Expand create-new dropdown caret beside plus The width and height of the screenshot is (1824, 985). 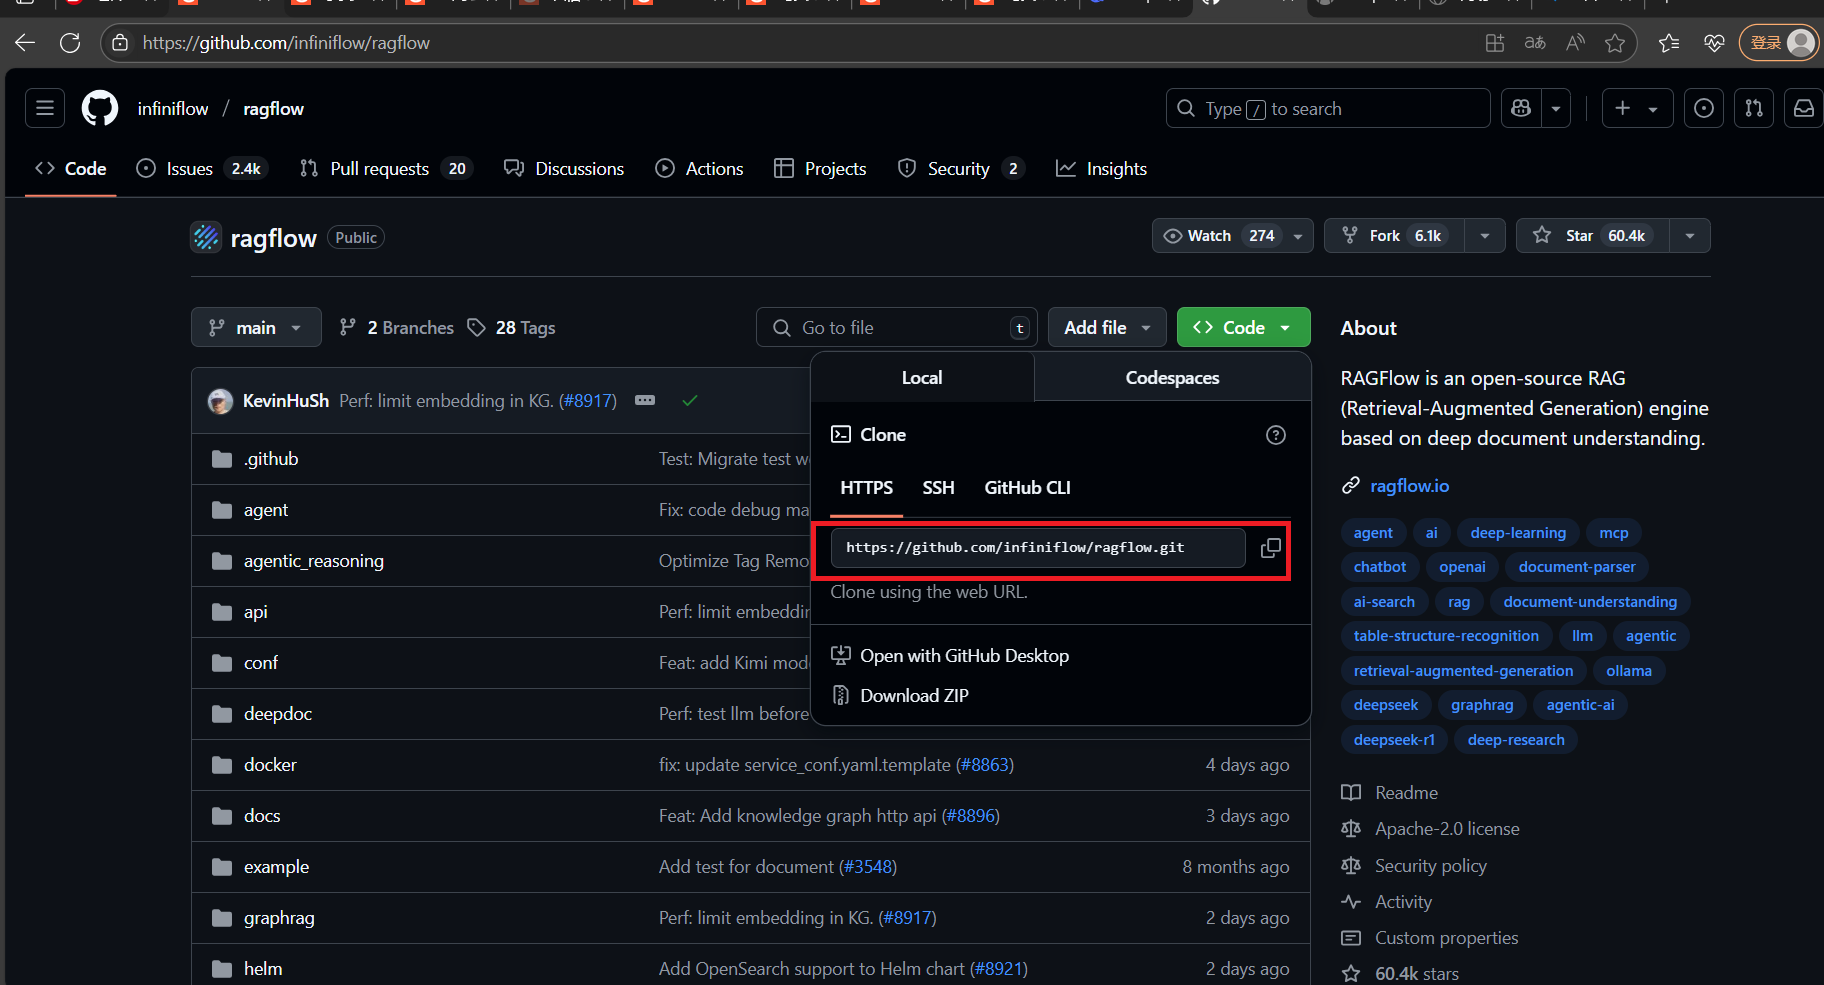pos(1653,108)
